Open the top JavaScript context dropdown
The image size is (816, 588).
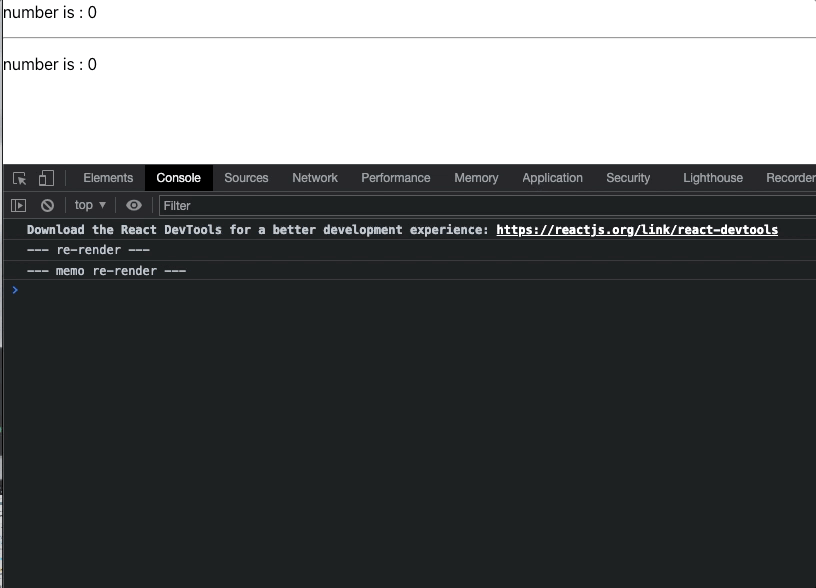(x=90, y=205)
